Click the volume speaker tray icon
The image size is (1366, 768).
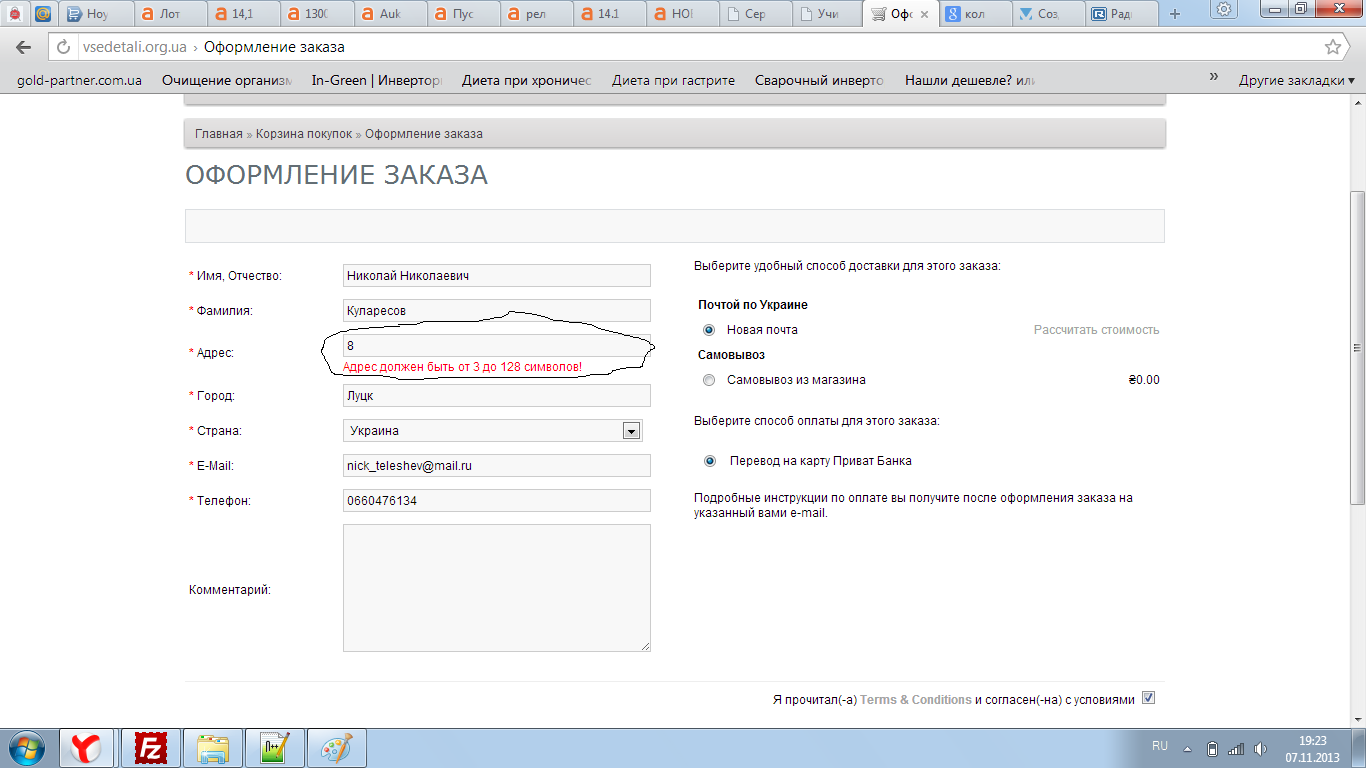[1260, 748]
